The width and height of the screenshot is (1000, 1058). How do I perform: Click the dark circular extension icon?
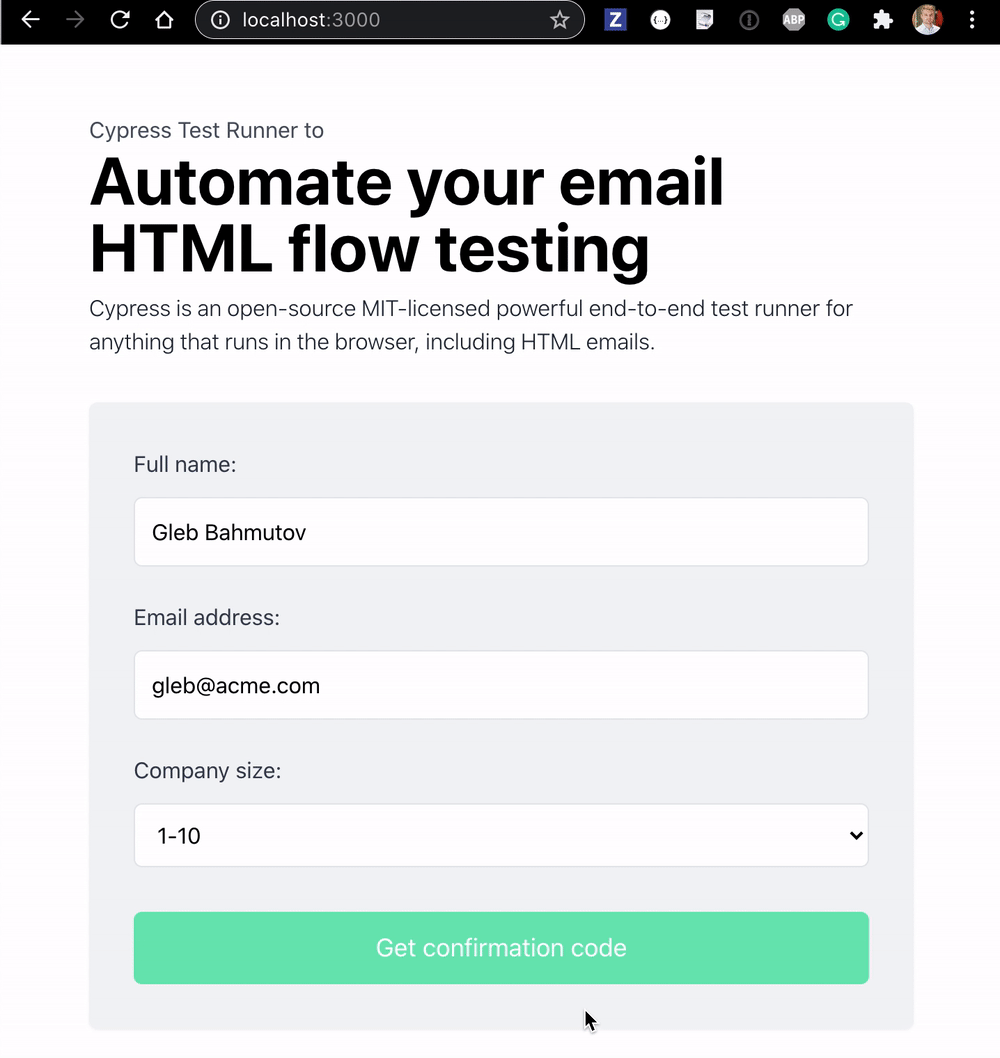point(749,20)
